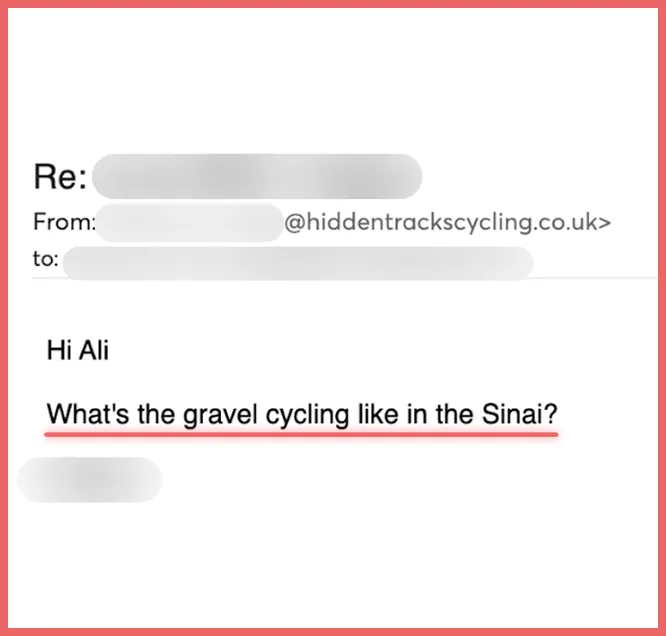Click the "From:" field label
The width and height of the screenshot is (666, 636).
pyautogui.click(x=65, y=222)
